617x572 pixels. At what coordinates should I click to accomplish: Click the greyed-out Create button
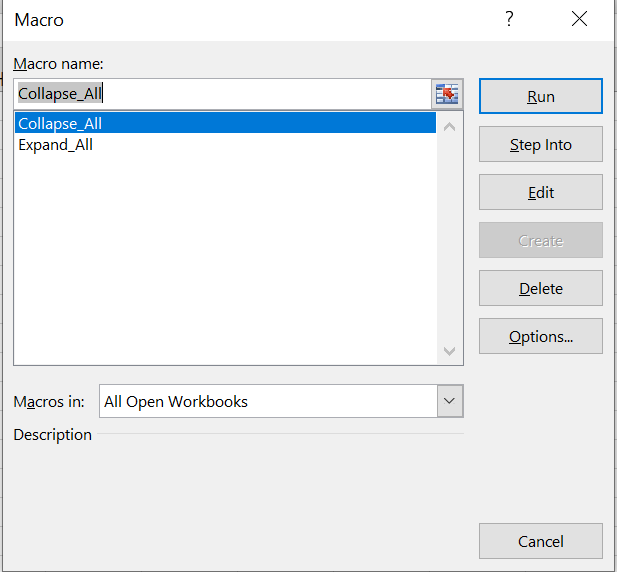pos(540,241)
